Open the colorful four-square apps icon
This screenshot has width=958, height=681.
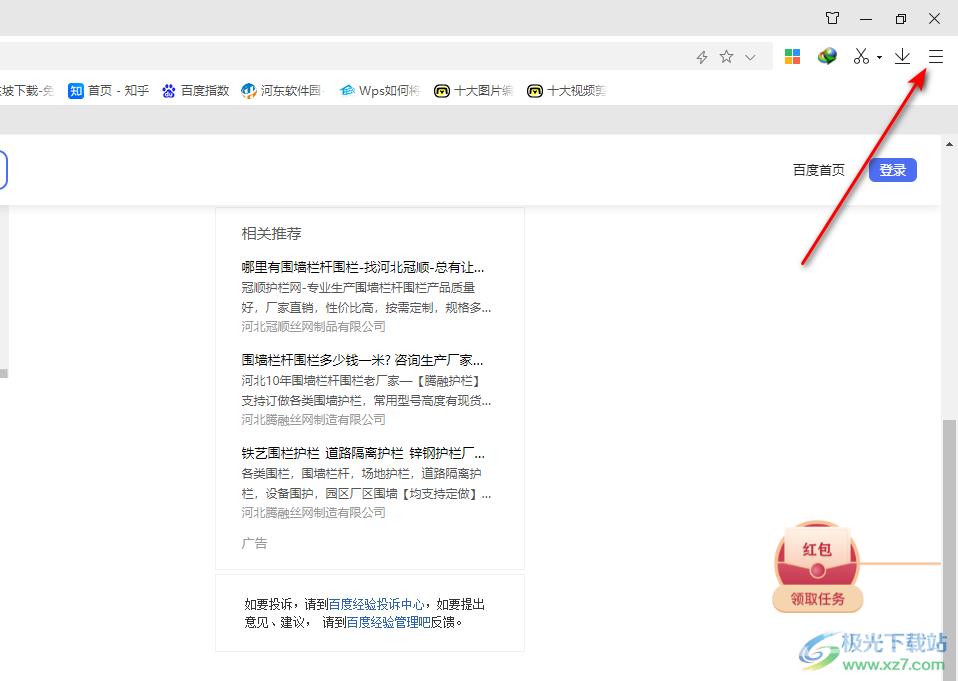792,57
